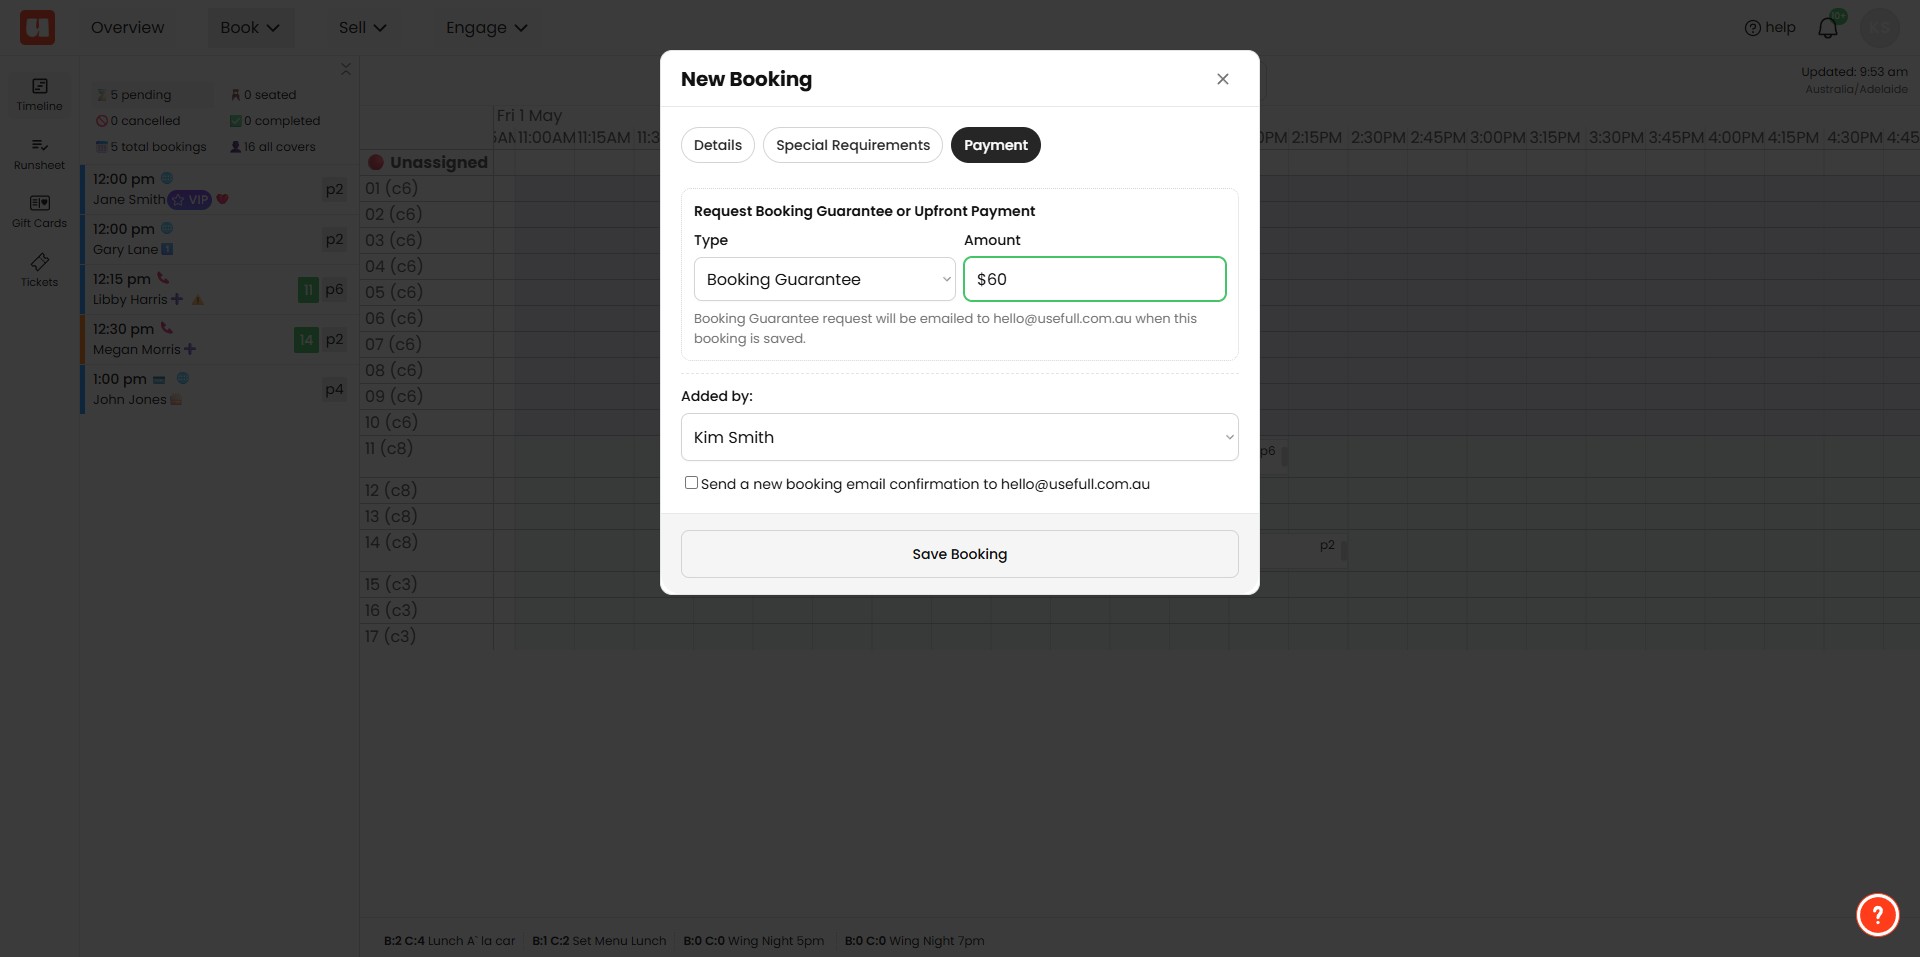Screen dimensions: 1920x957
Task: Click the Set Menu Lunch session label
Action: pos(599,941)
